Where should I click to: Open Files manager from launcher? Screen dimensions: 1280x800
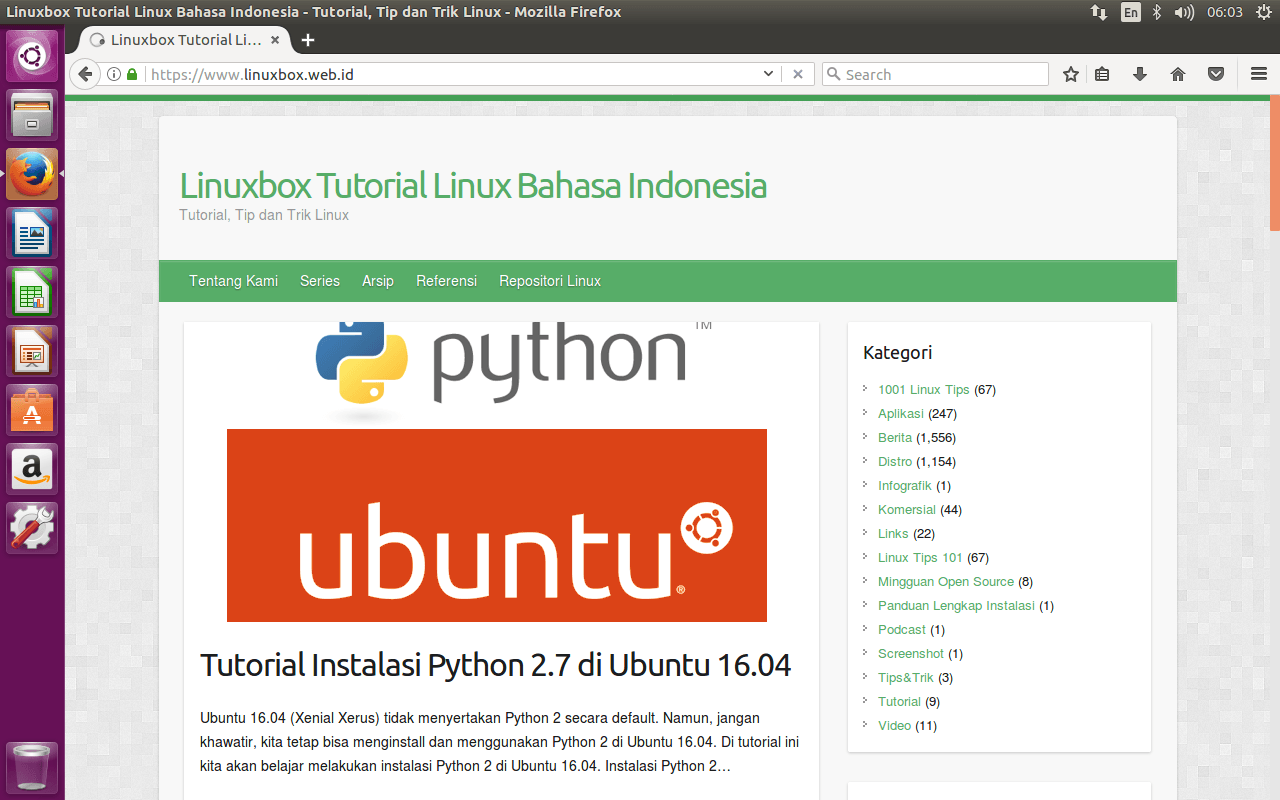33,115
